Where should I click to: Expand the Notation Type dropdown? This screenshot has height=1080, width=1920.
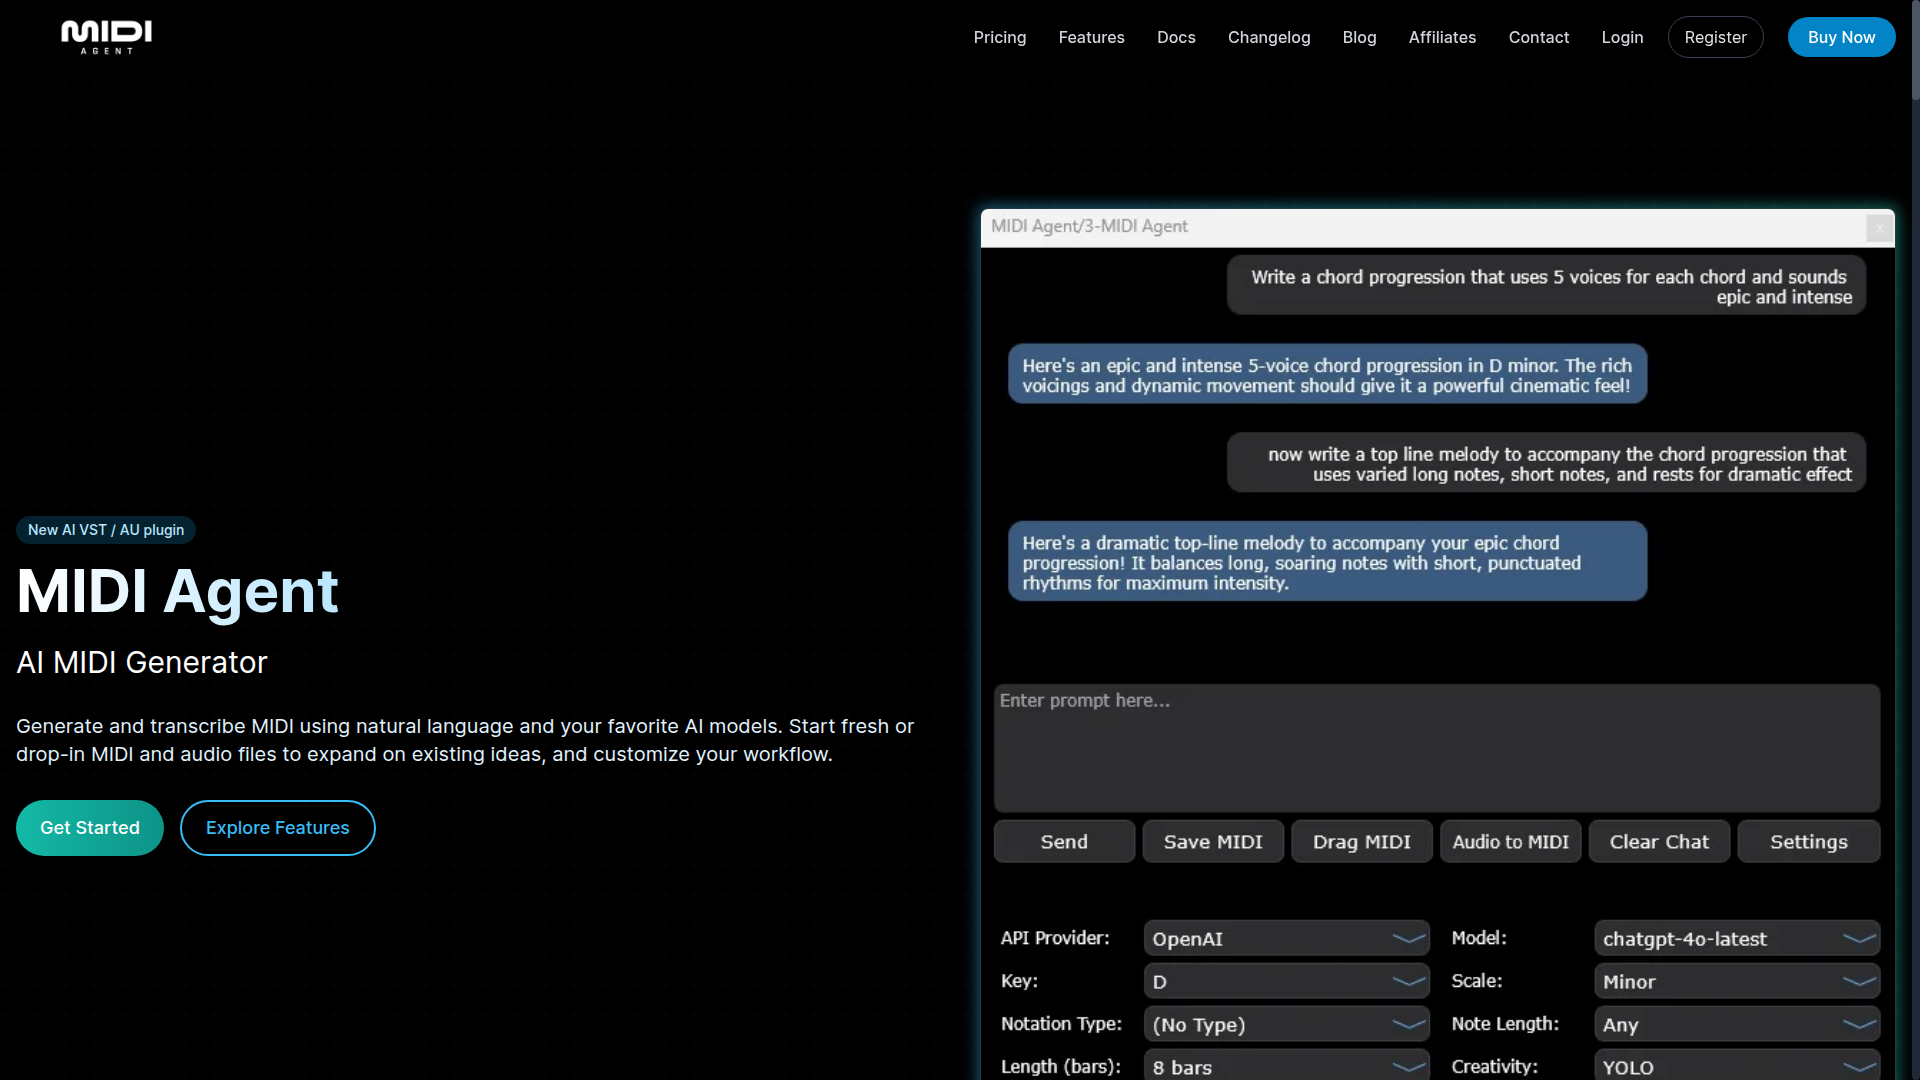coord(1286,1024)
